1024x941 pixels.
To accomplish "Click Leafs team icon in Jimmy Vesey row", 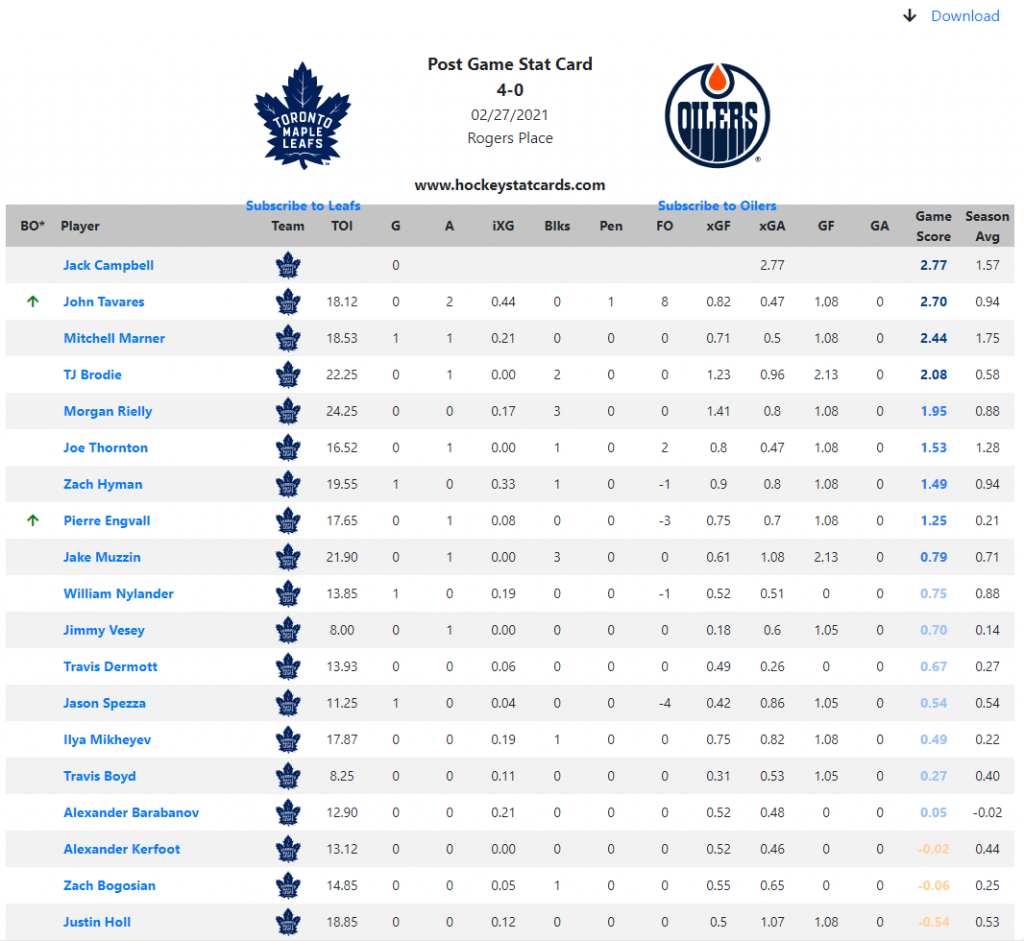I will pos(288,631).
